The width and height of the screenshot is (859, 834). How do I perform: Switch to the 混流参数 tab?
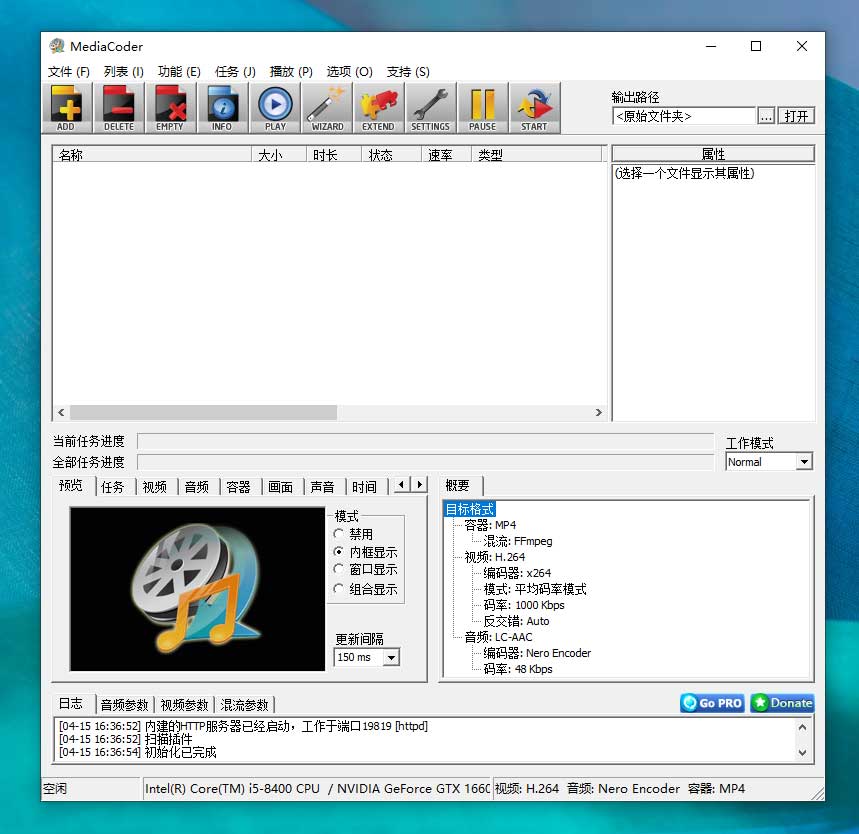pos(244,705)
